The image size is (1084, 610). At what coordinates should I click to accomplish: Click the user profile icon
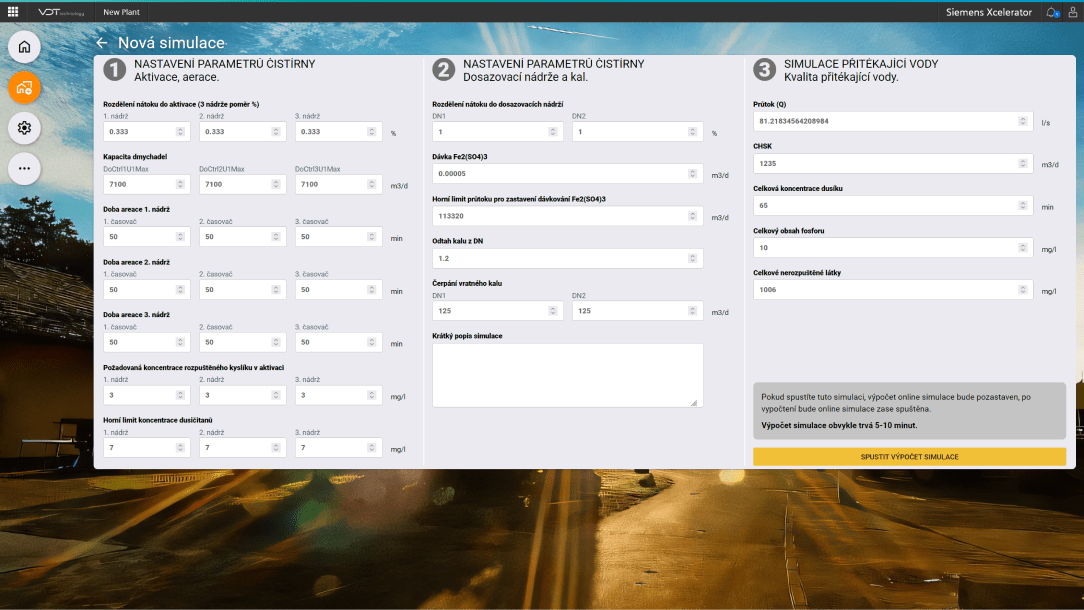(x=1073, y=12)
